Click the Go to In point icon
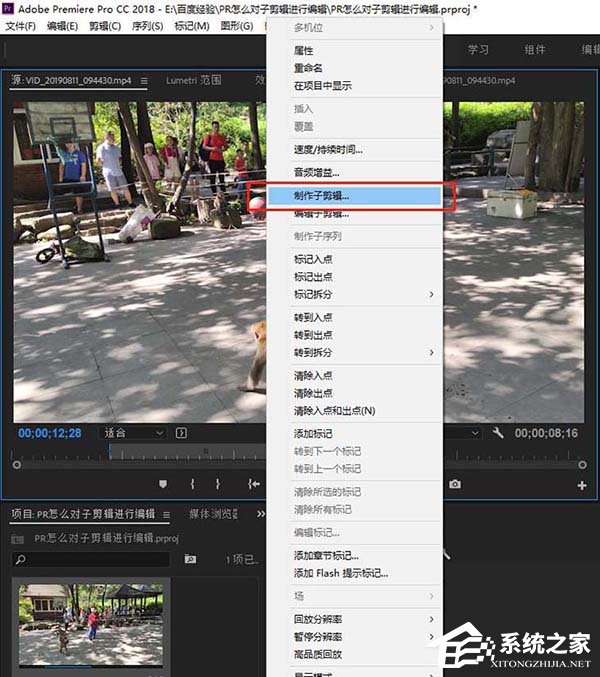This screenshot has width=600, height=677. (254, 484)
